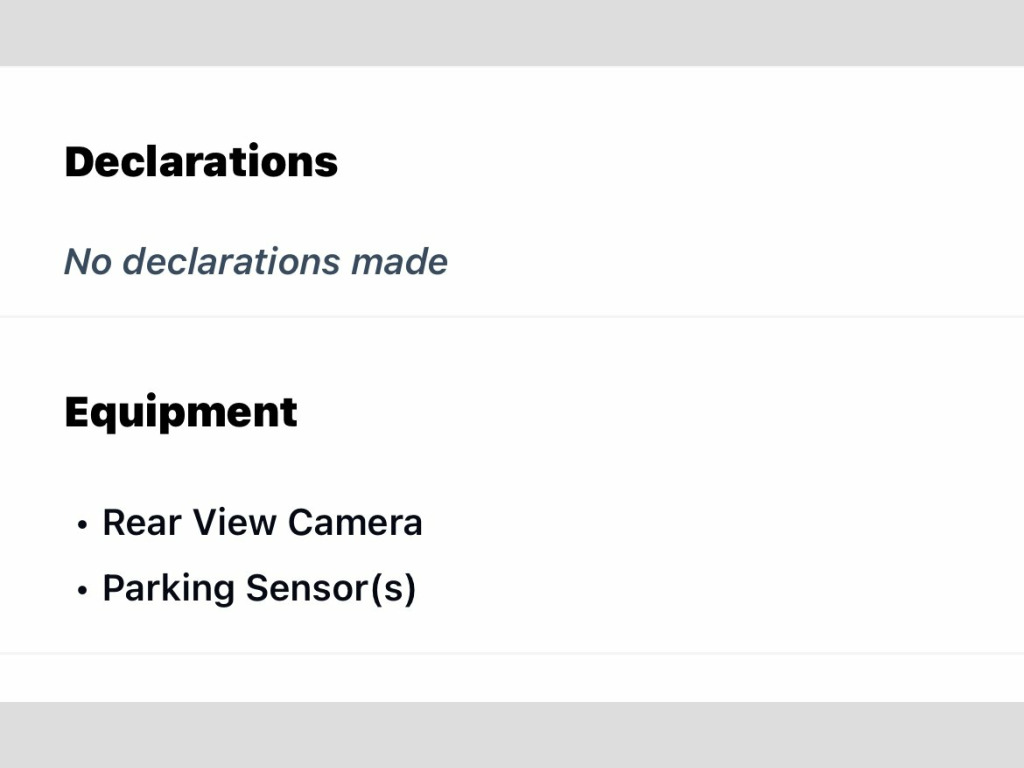The width and height of the screenshot is (1024, 768).
Task: Click the italic word 'declarations' under the heading
Action: point(231,261)
